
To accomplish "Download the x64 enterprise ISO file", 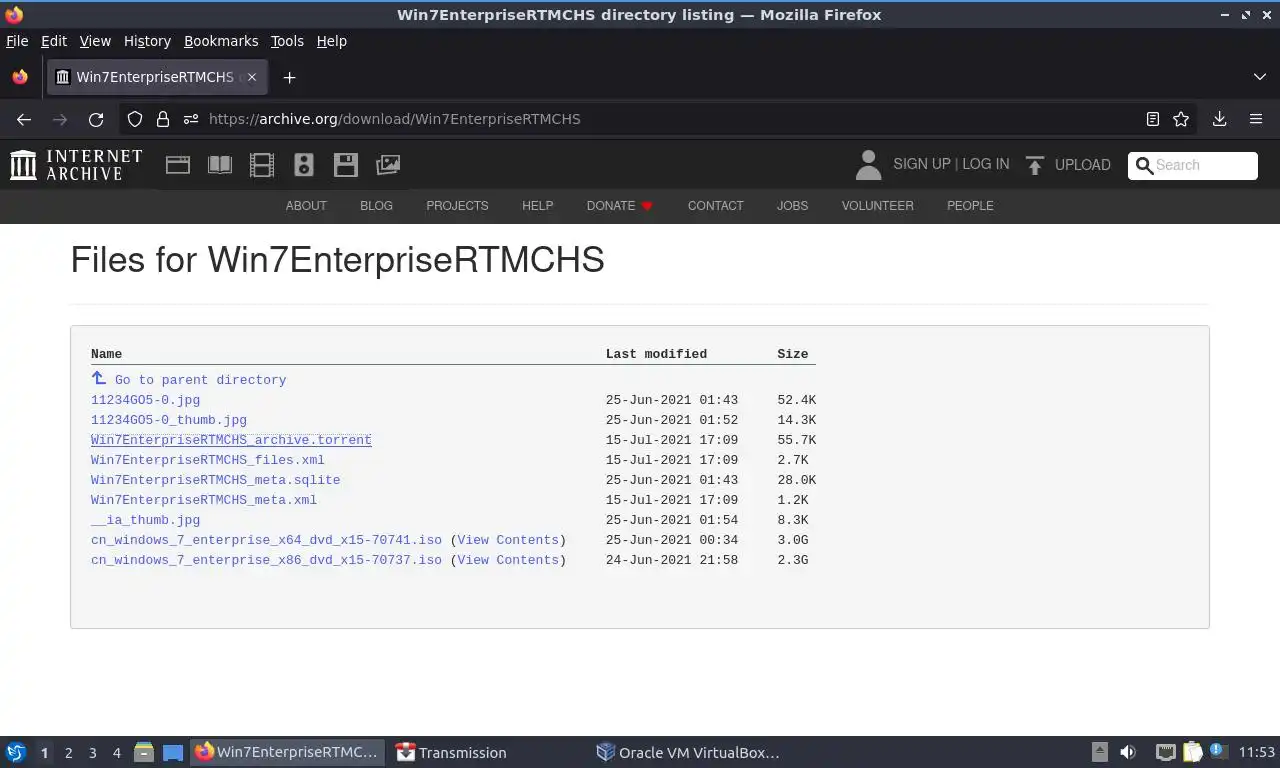I will point(266,540).
